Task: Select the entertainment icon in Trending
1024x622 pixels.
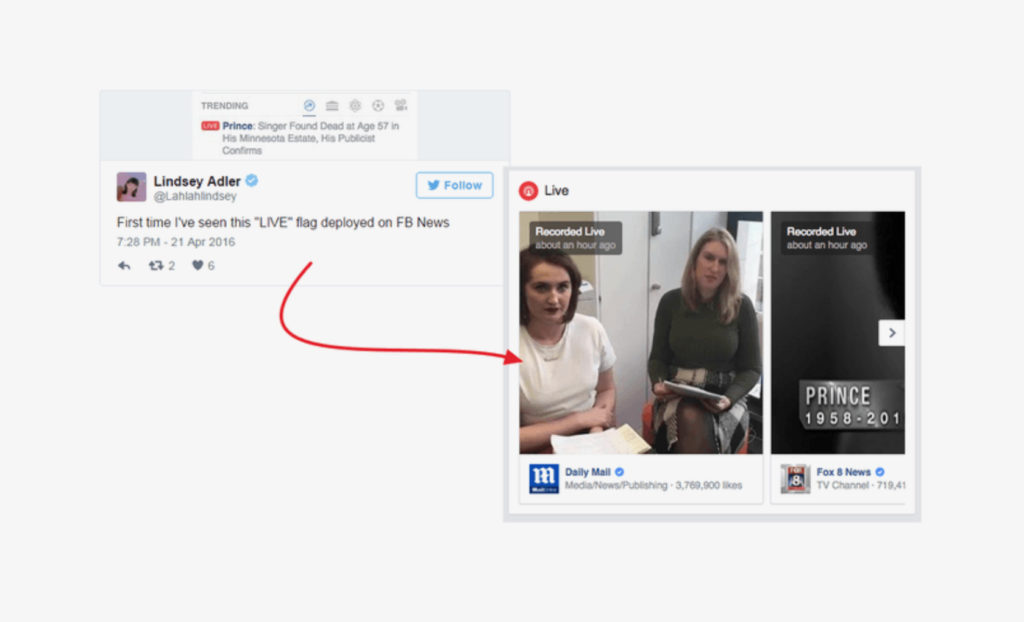Action: point(401,106)
